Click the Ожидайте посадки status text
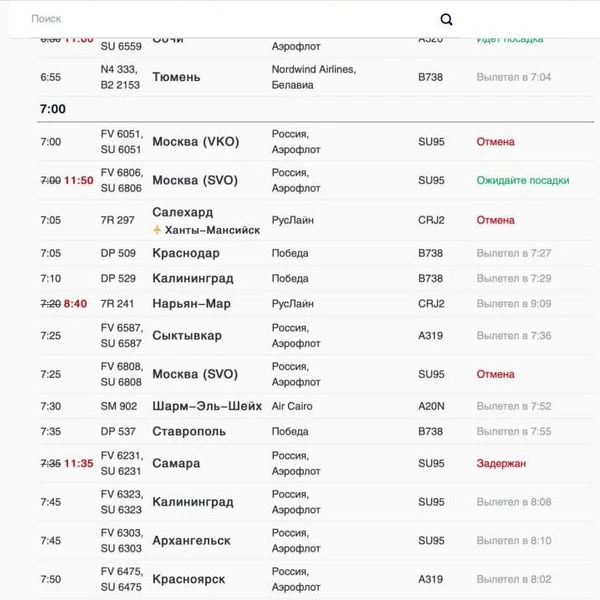This screenshot has height=600, width=600. click(x=523, y=181)
